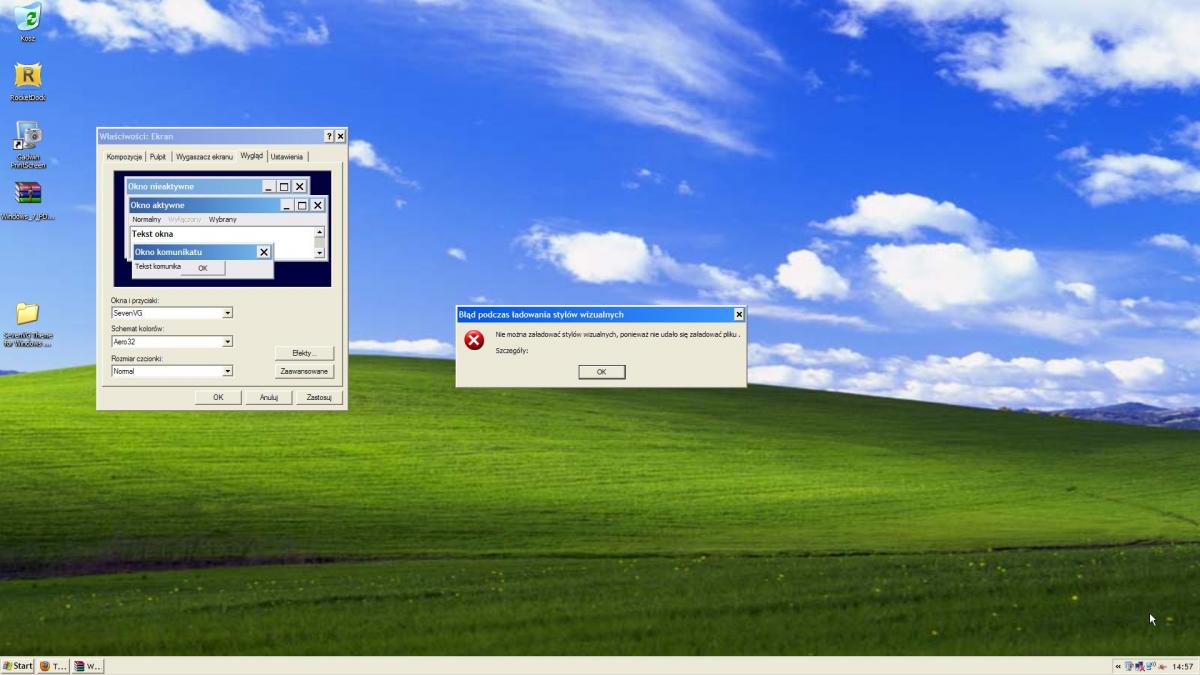Viewport: 1200px width, 675px height.
Task: Click the error text about visual styles
Action: coord(618,334)
